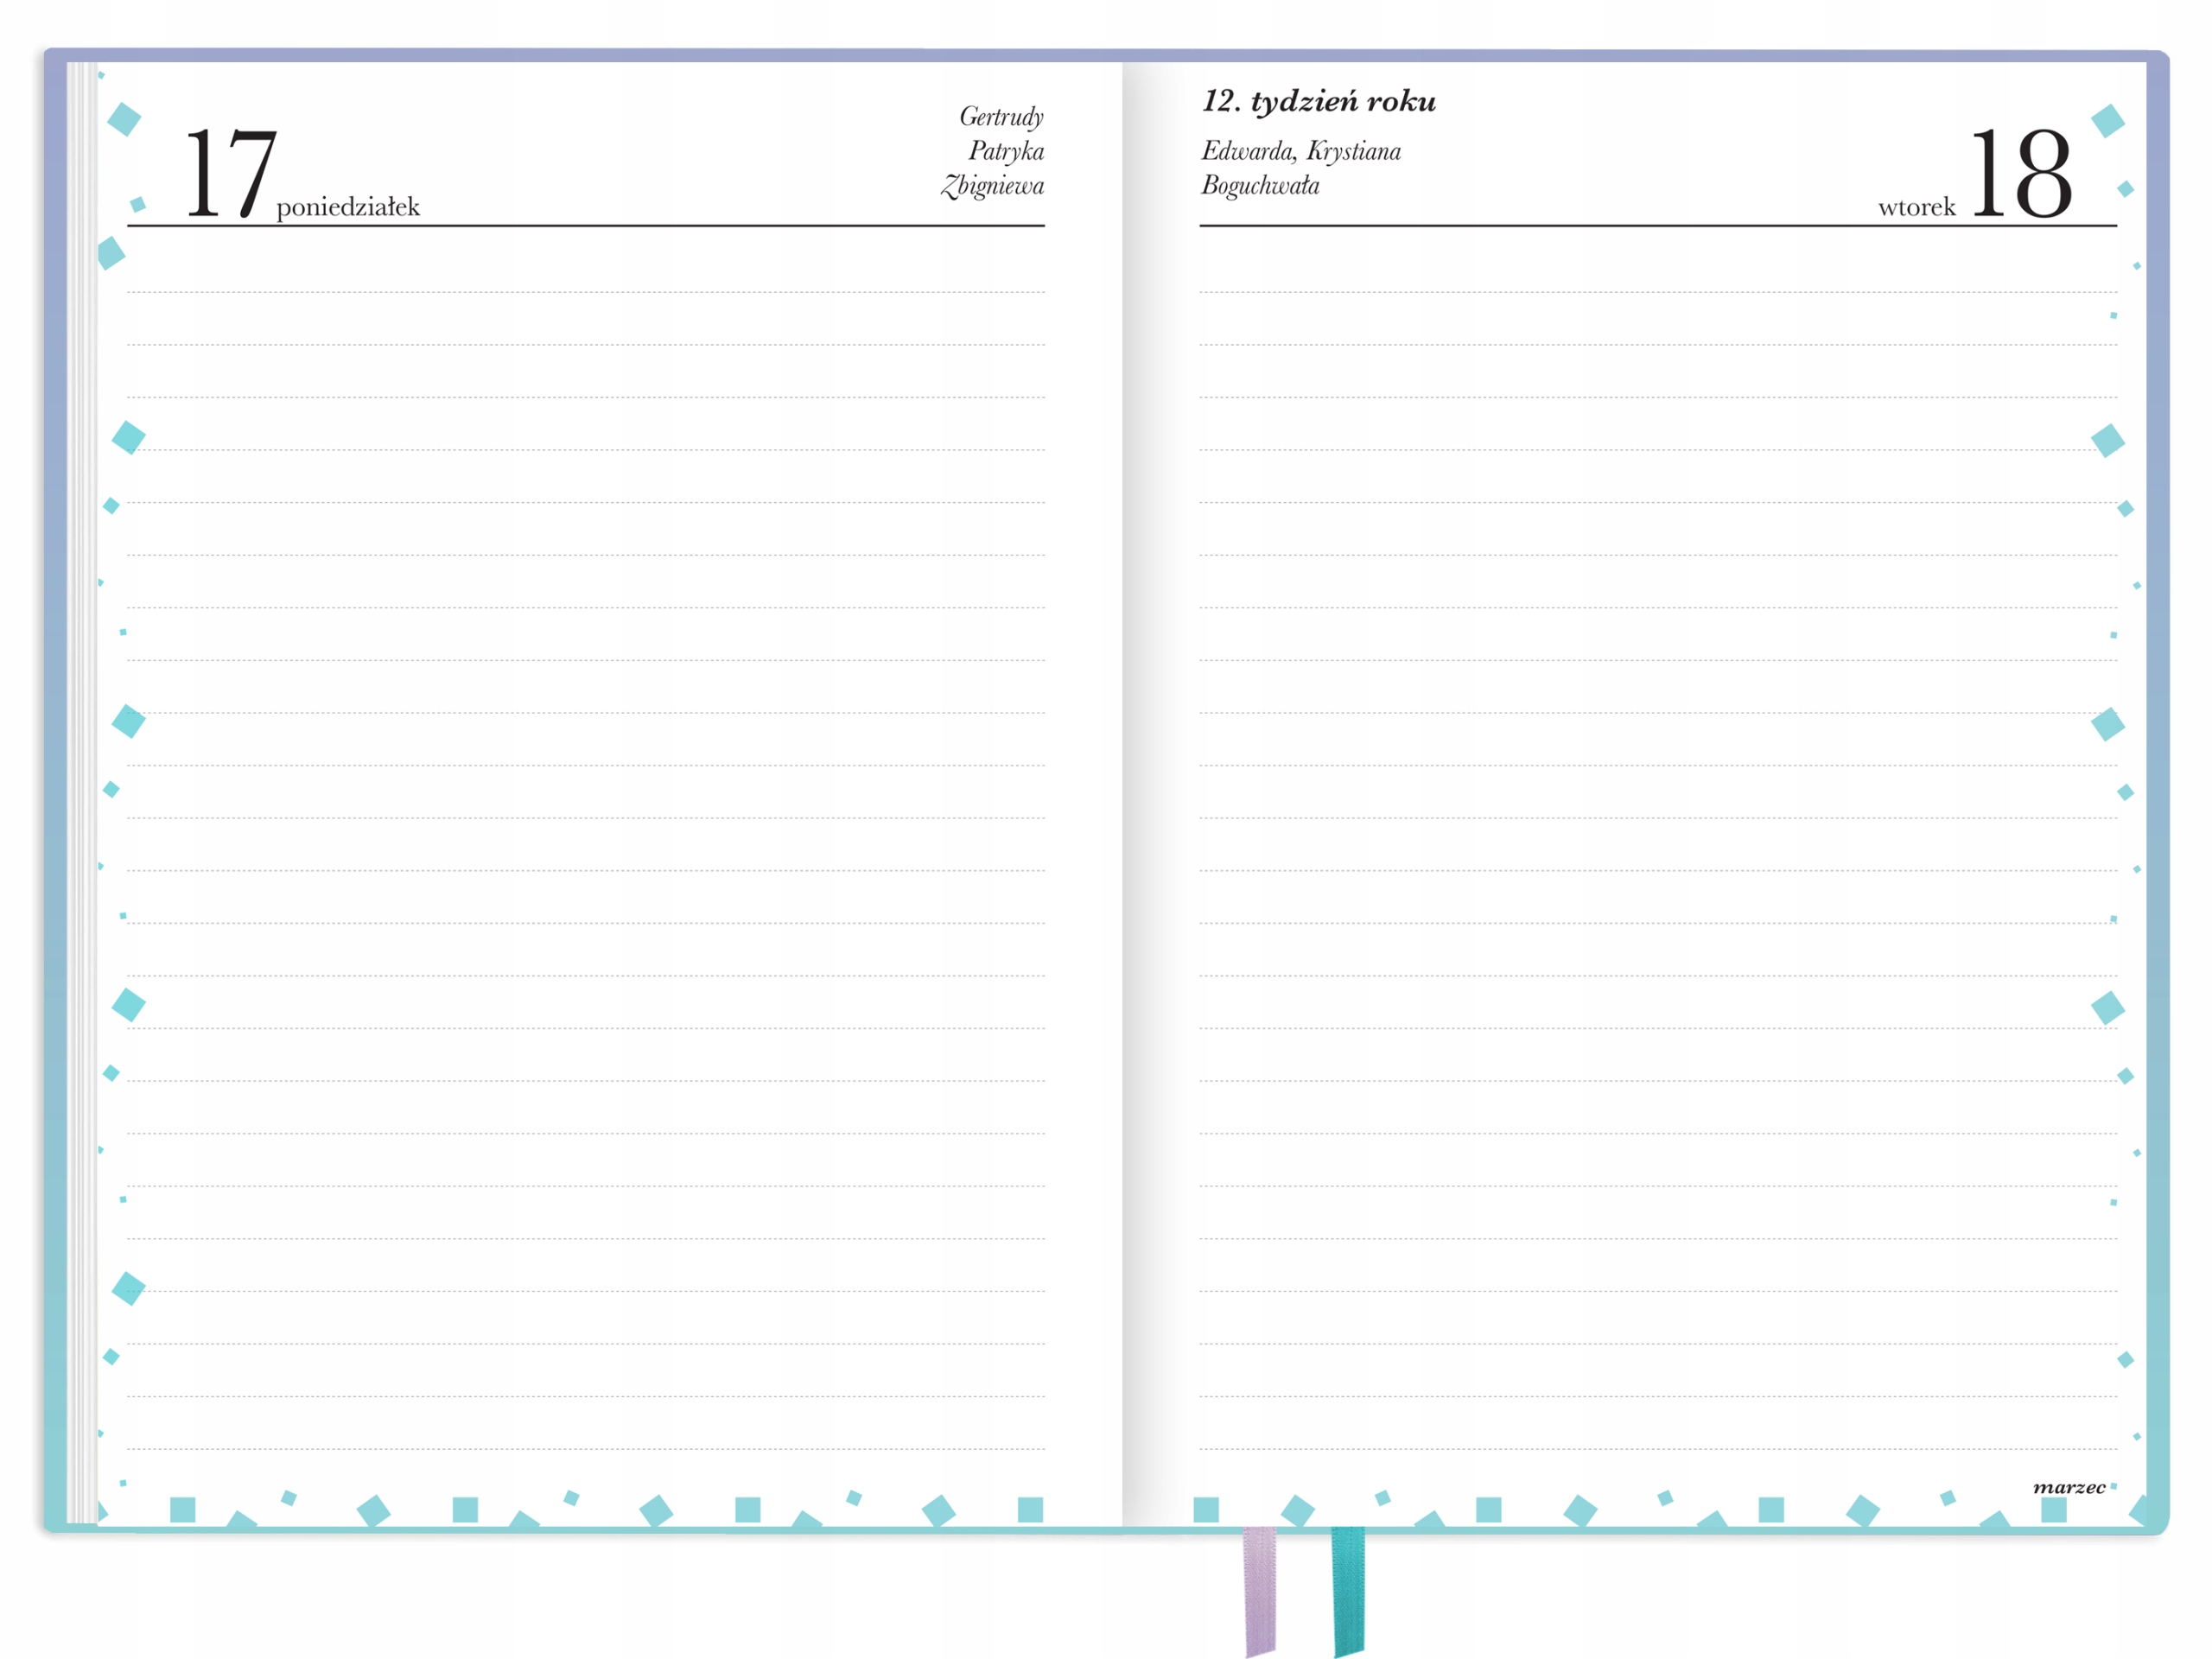This screenshot has height=1659, width=2212.
Task: Click the stacked page edges on left side
Action: pyautogui.click(x=82, y=800)
